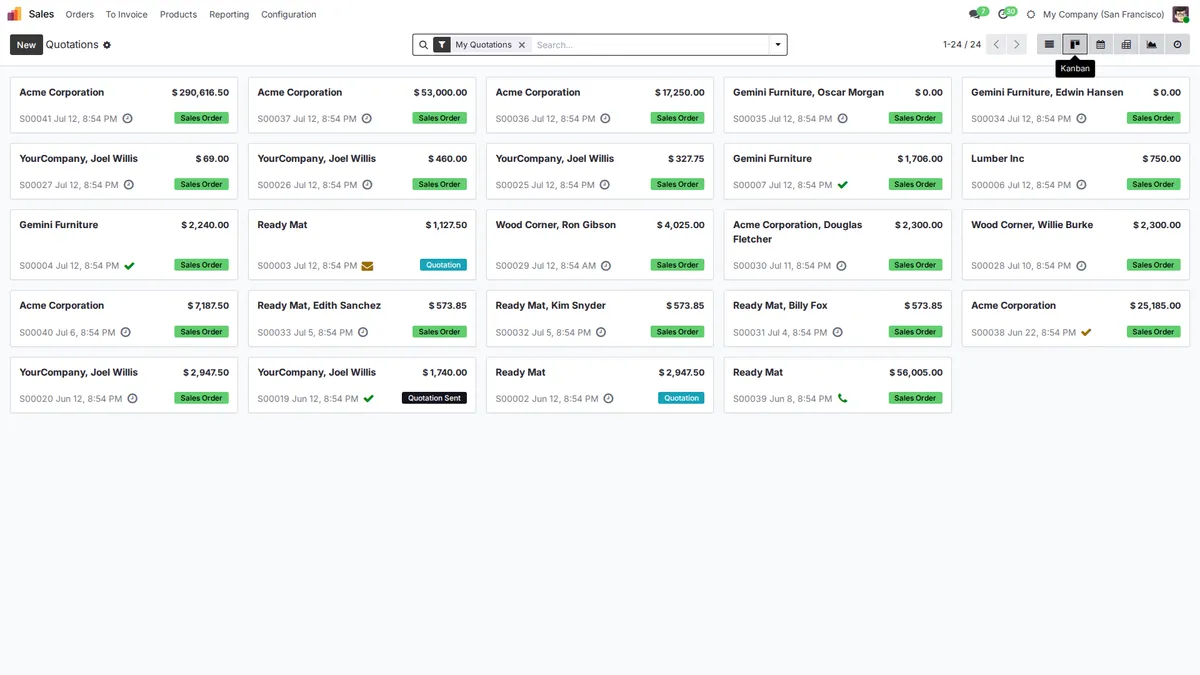The image size is (1200, 675).
Task: Open Wood Corner, Ron Gibson card
Action: tap(600, 245)
